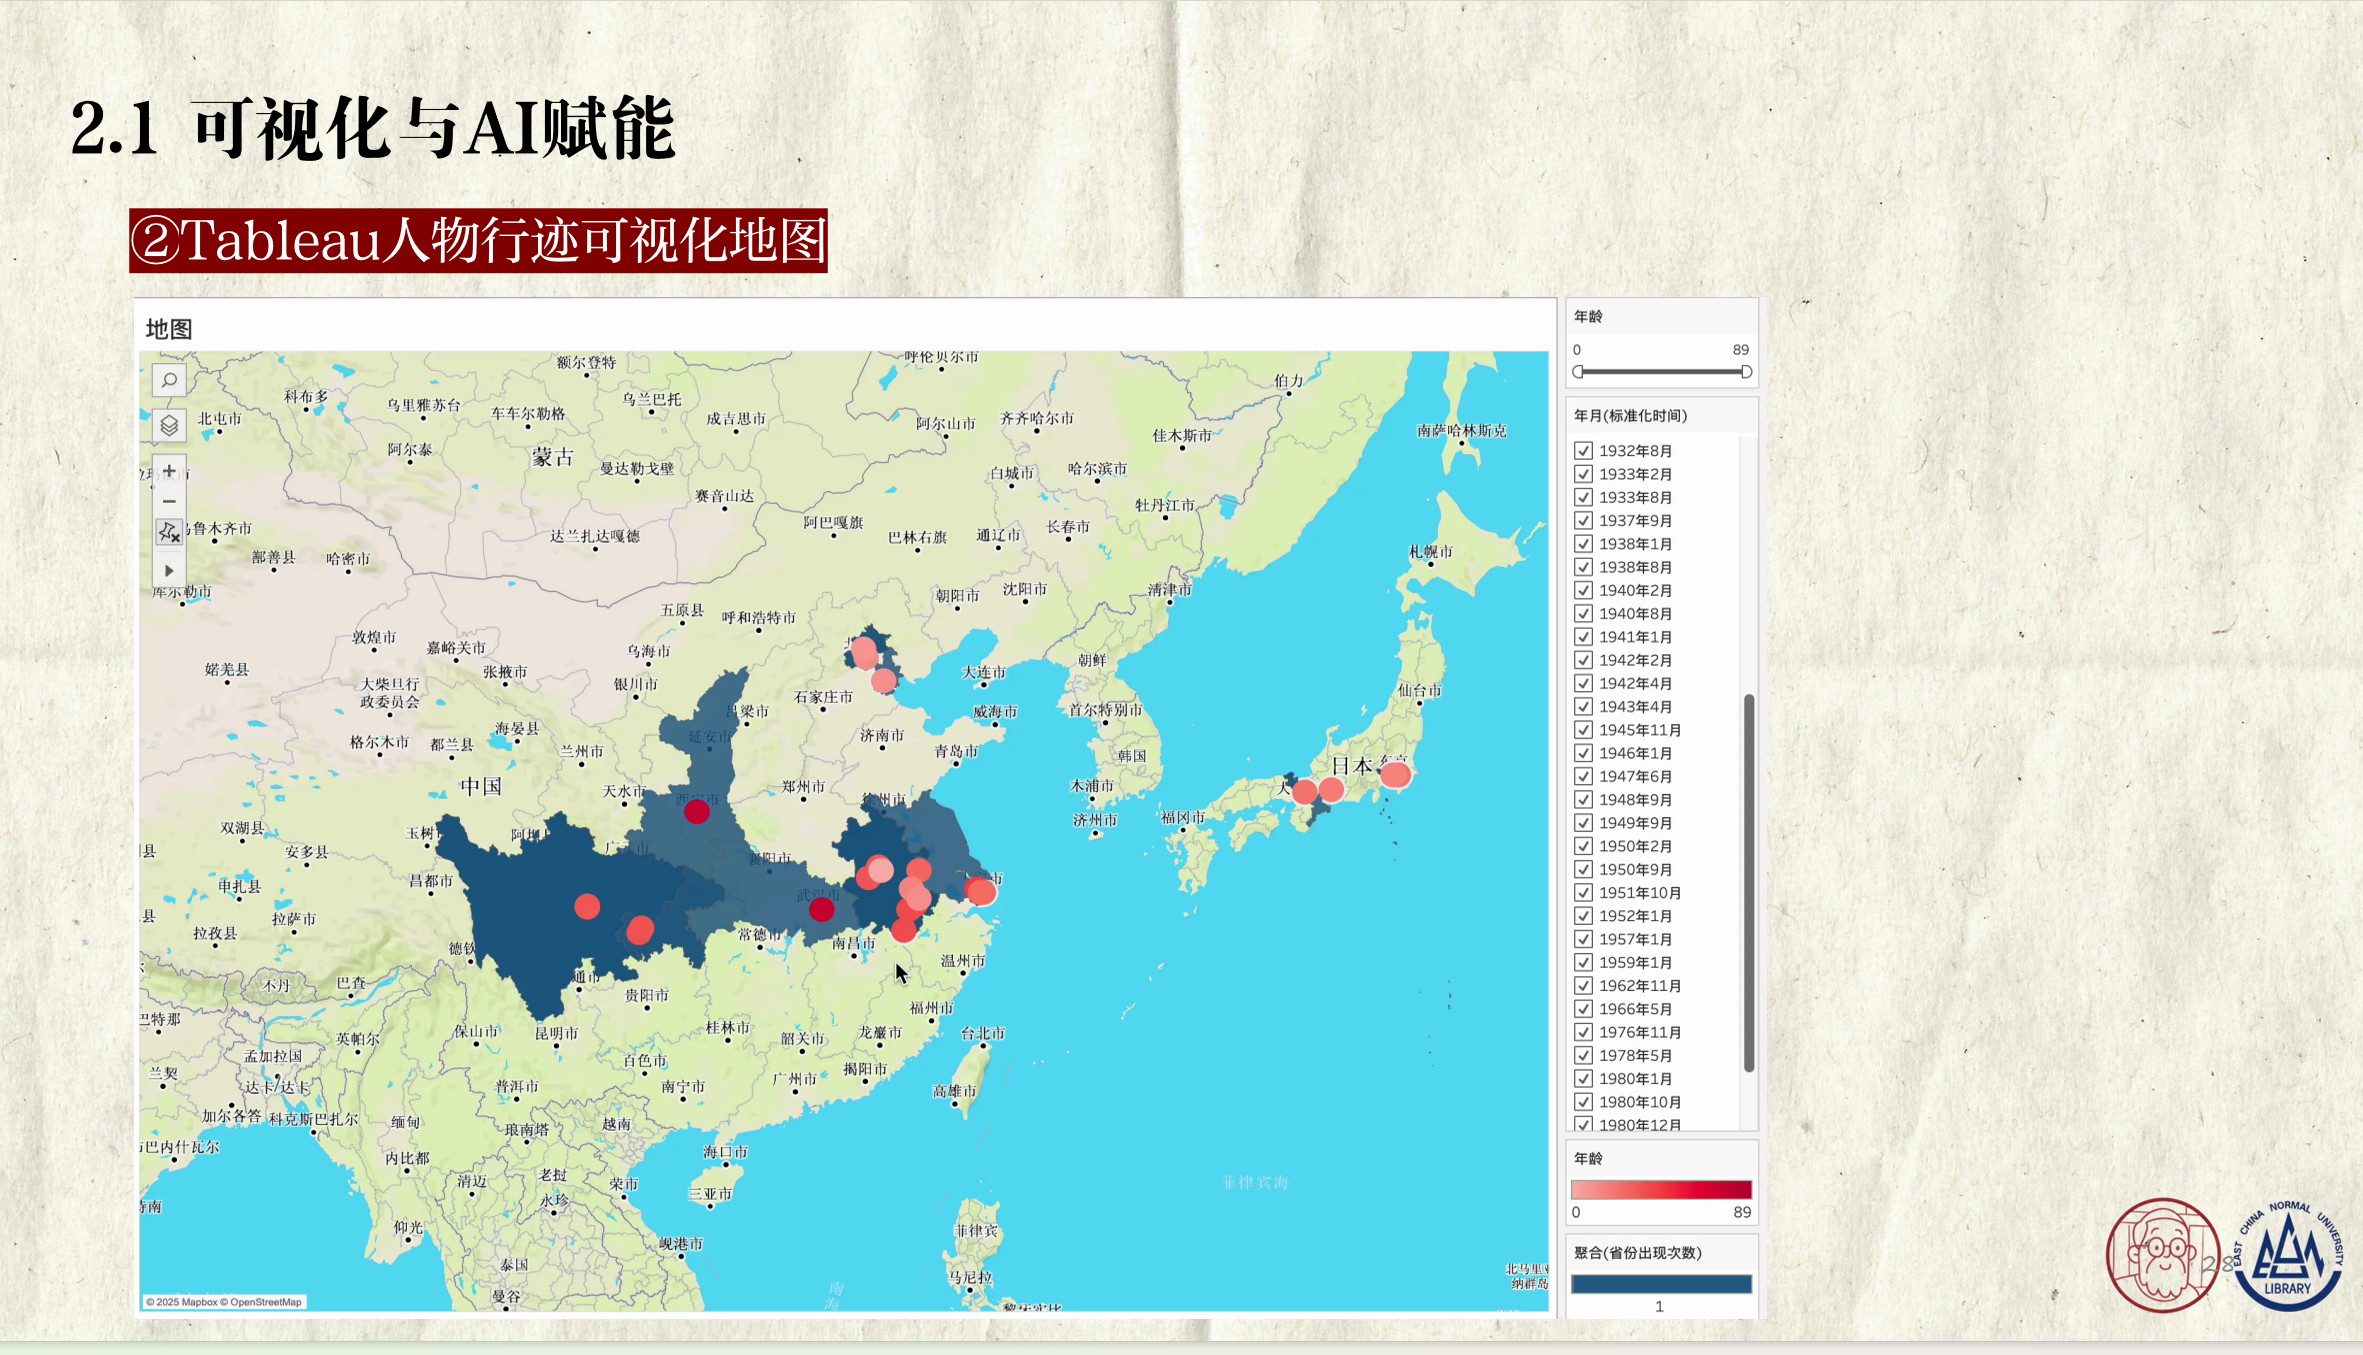This screenshot has width=2363, height=1355.
Task: Click the red marker near Tokyo
Action: tap(1397, 774)
